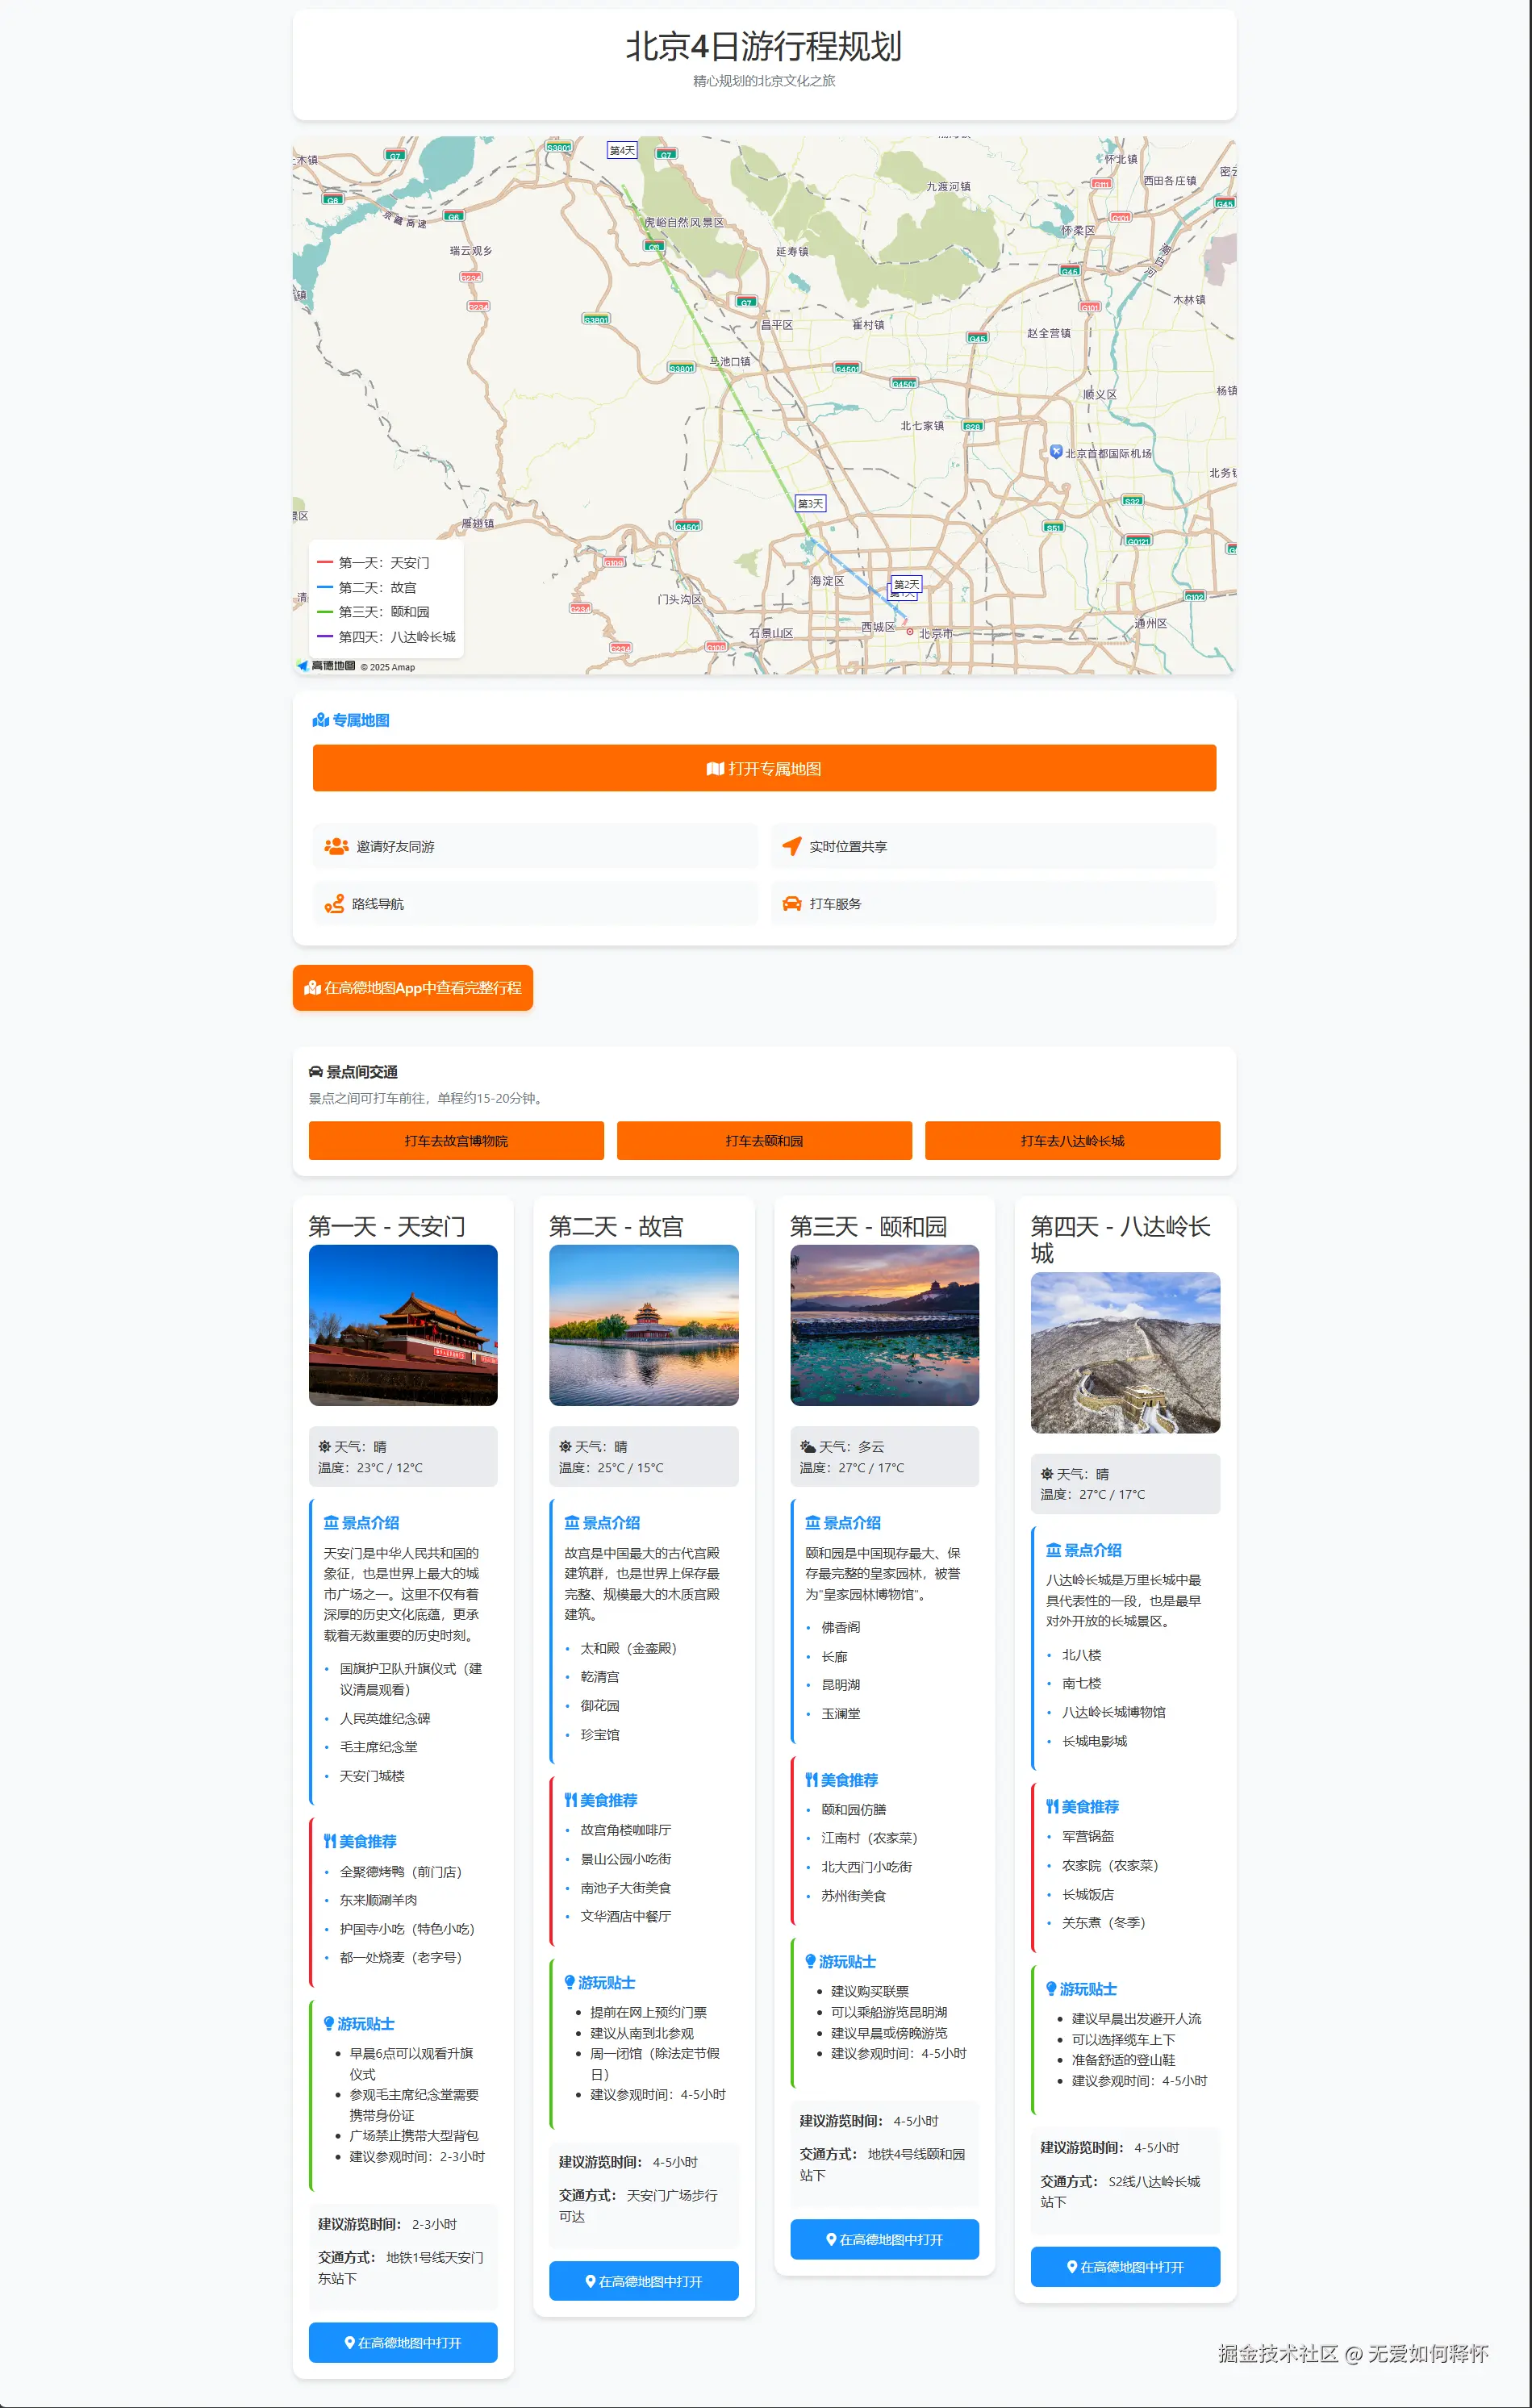Click the list item 八达岭长城博物馆
Viewport: 1532px width, 2408px height.
pyautogui.click(x=1114, y=1712)
